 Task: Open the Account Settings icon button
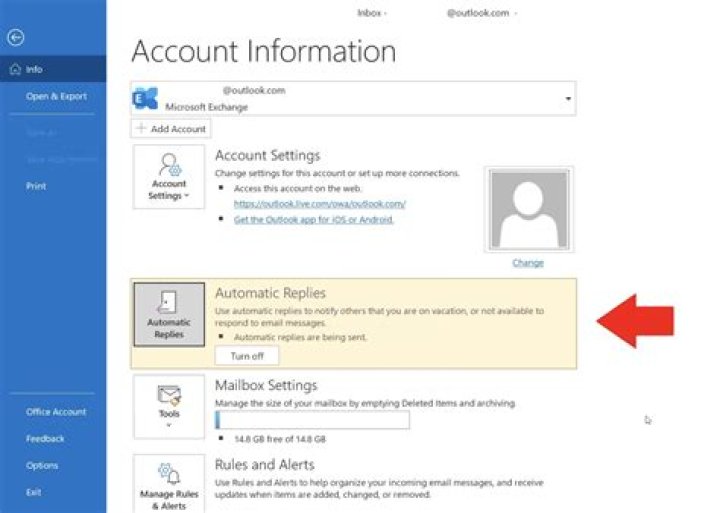tap(169, 177)
